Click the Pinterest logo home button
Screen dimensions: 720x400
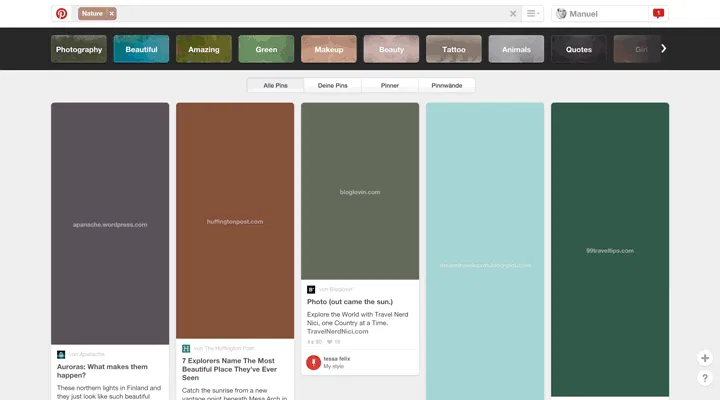coord(62,14)
